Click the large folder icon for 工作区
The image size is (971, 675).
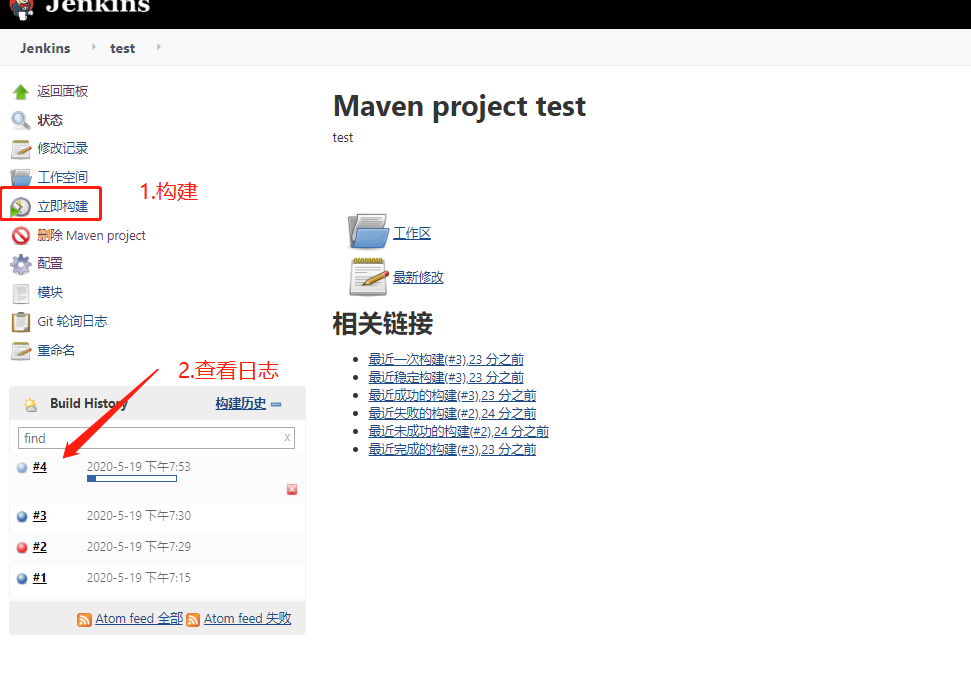368,231
